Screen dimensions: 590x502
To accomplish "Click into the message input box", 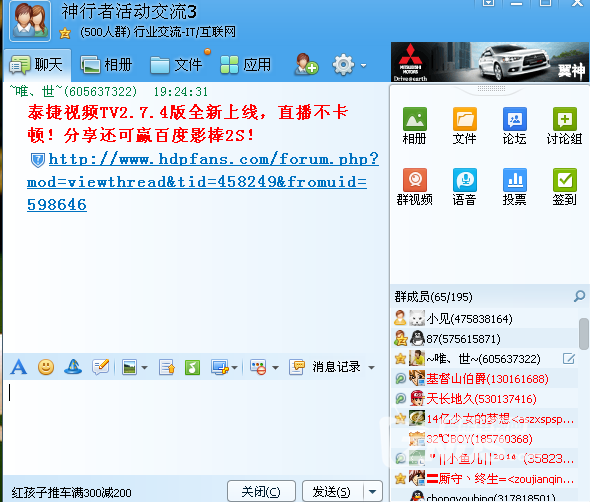I will tap(196, 427).
